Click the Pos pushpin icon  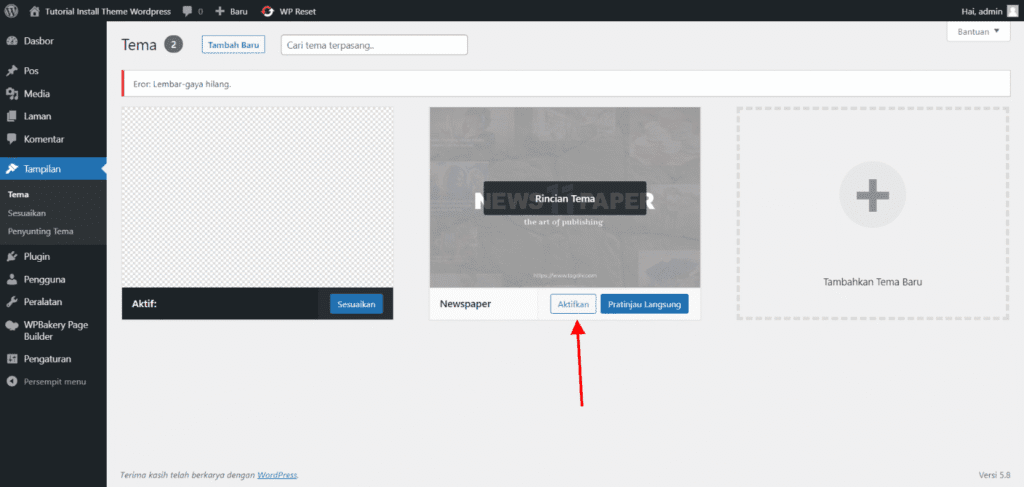(12, 71)
